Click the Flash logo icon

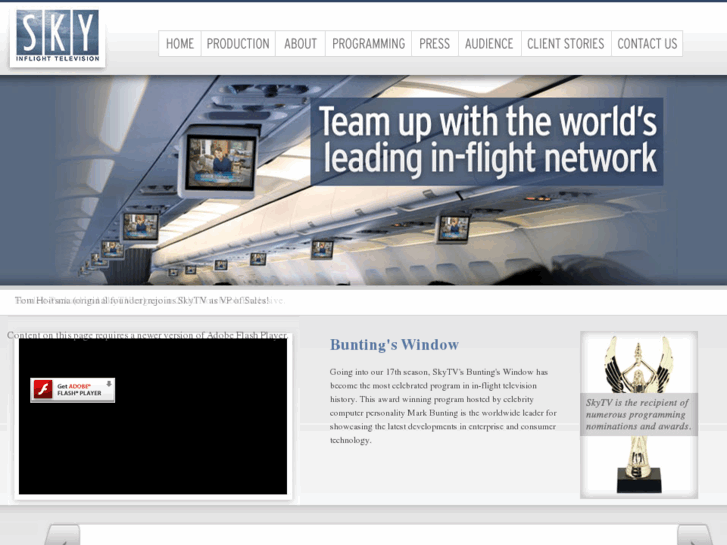pos(43,389)
